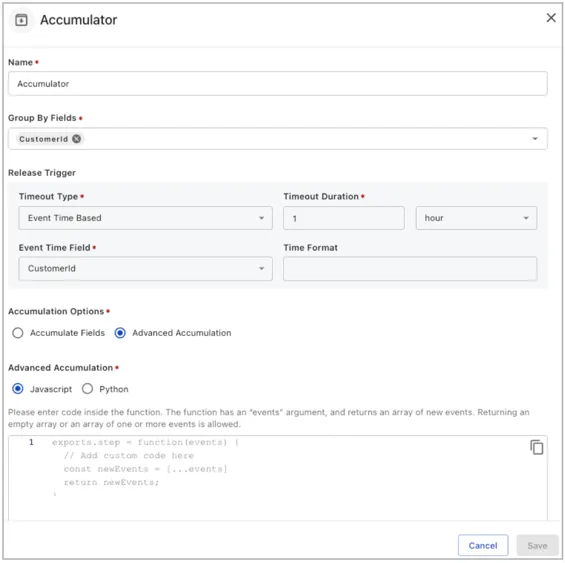
Task: Open the Event Time Field dropdown
Action: (146, 269)
